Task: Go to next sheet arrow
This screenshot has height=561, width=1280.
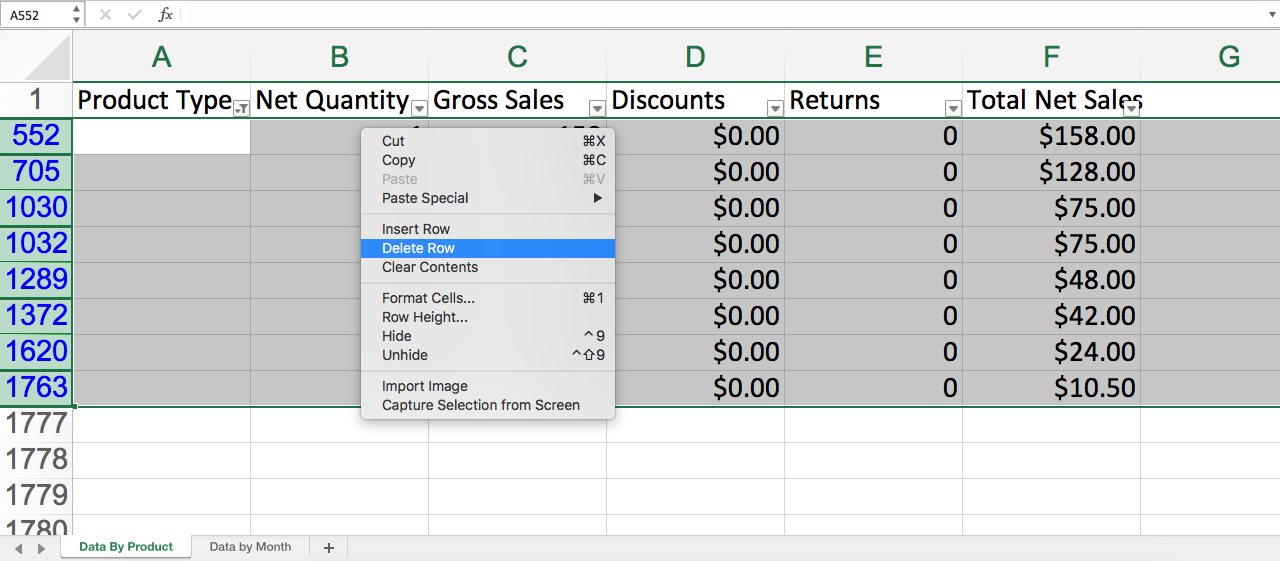Action: tap(41, 548)
